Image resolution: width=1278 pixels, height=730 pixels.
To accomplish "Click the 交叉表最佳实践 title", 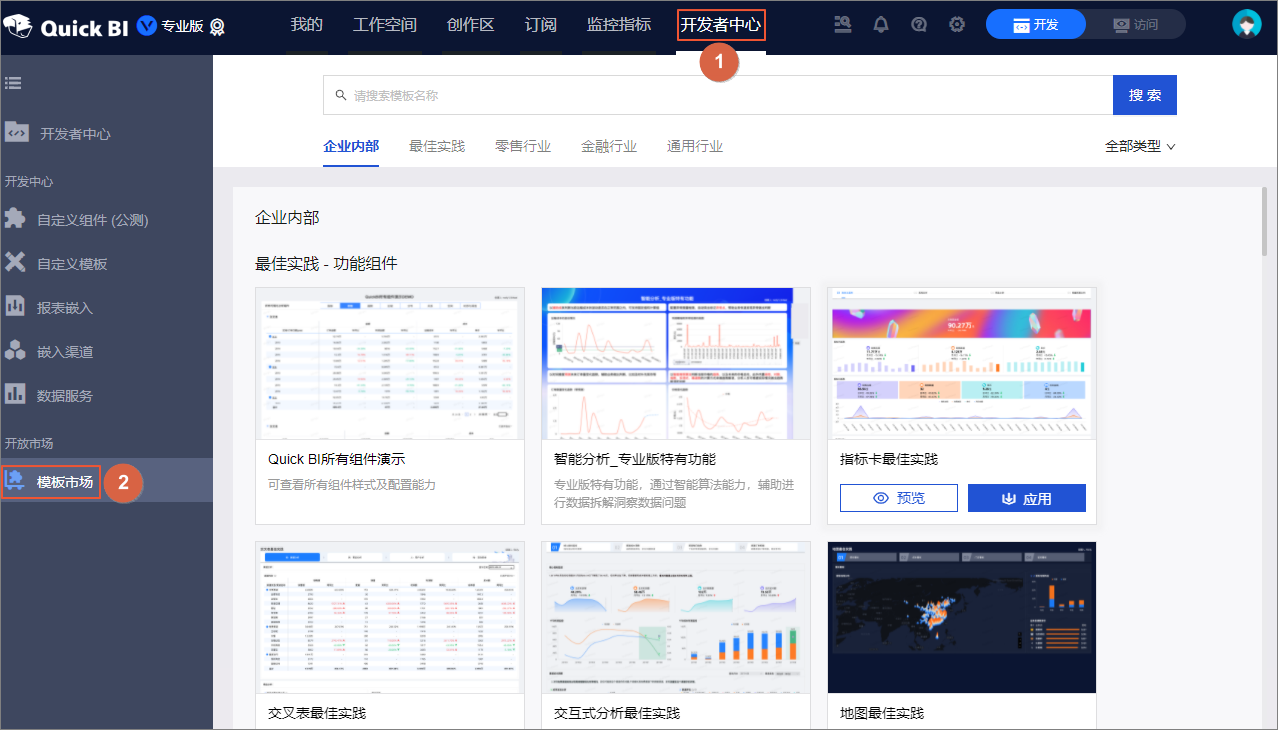I will (x=317, y=713).
